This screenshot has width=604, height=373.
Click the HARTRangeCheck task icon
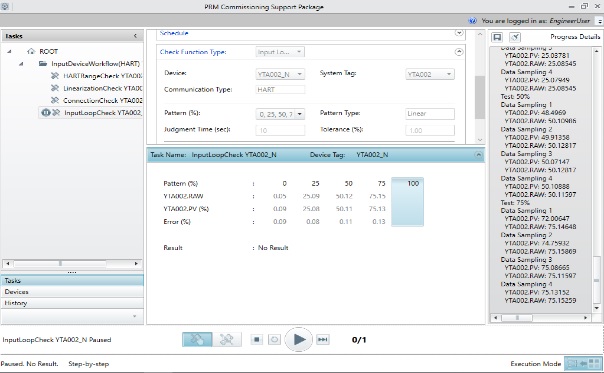click(x=55, y=76)
